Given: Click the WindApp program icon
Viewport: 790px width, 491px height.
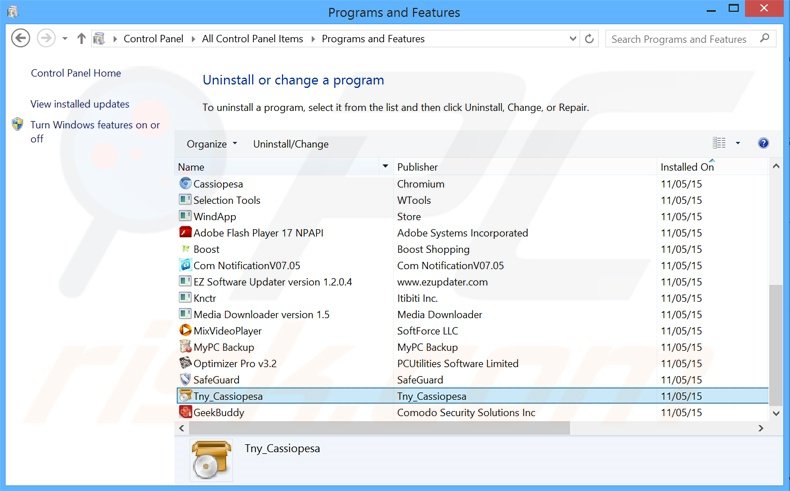Looking at the screenshot, I should (x=185, y=216).
